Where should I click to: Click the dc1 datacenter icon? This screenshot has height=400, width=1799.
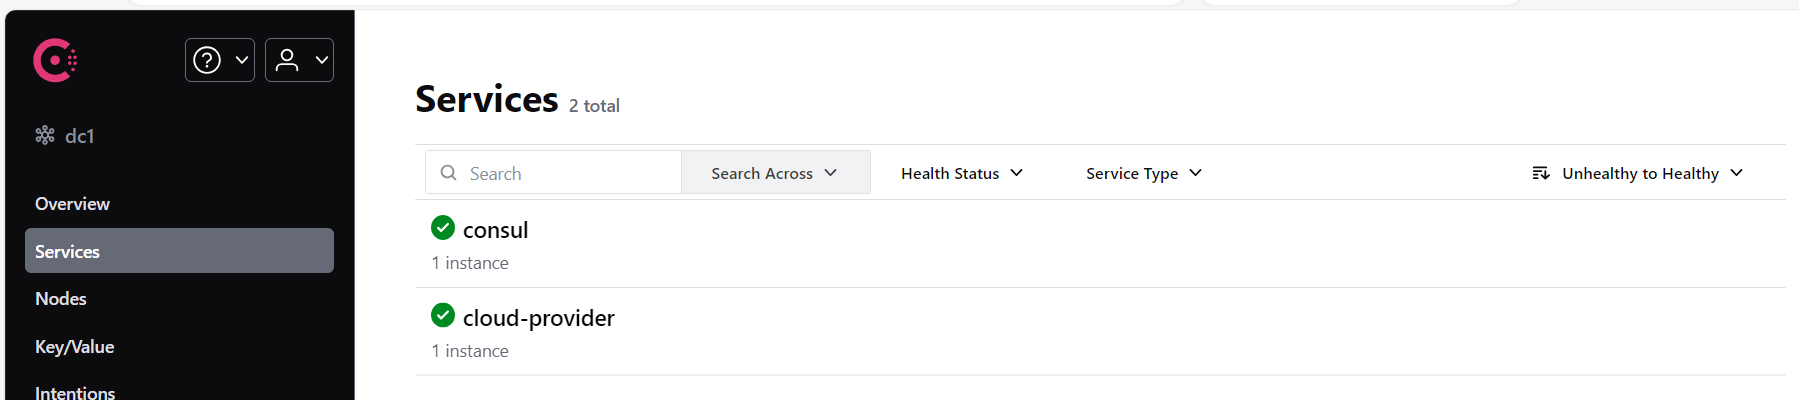click(x=45, y=135)
